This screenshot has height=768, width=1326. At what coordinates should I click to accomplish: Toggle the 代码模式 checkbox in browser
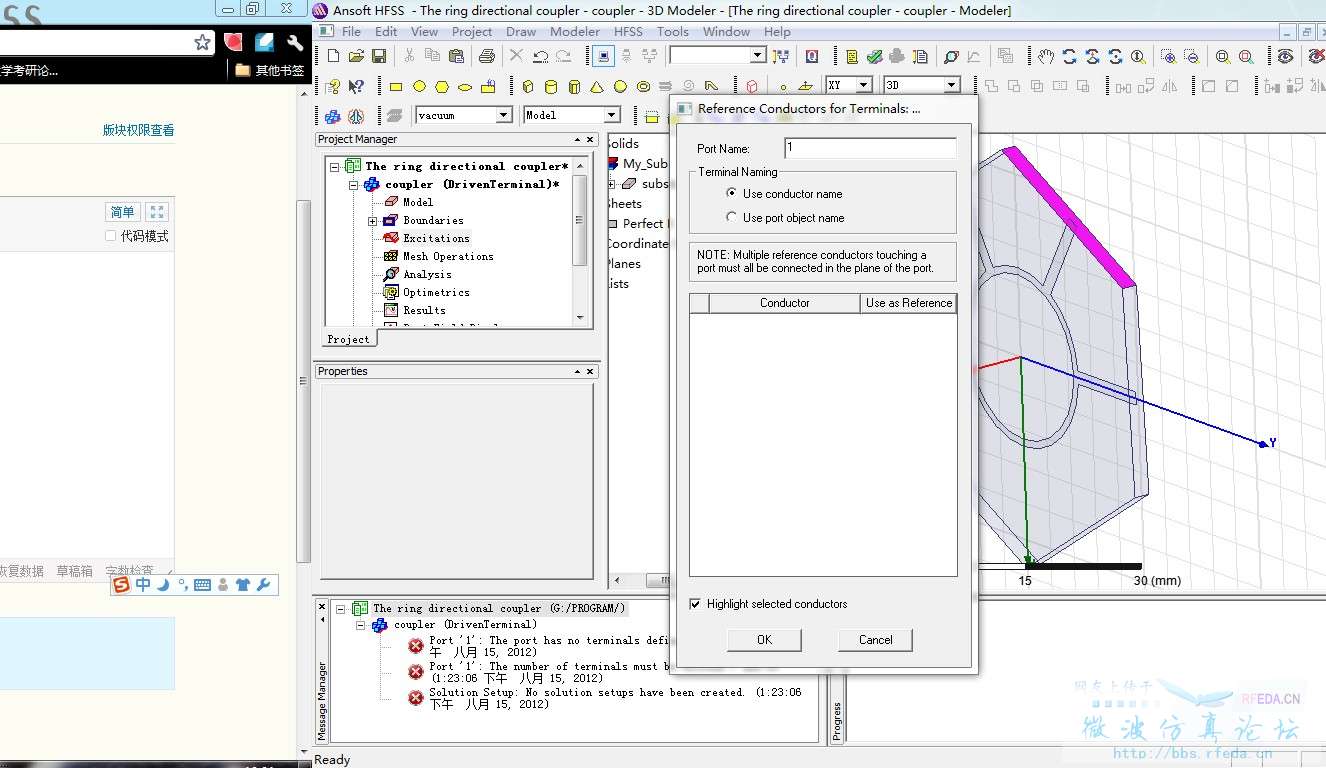pos(111,236)
